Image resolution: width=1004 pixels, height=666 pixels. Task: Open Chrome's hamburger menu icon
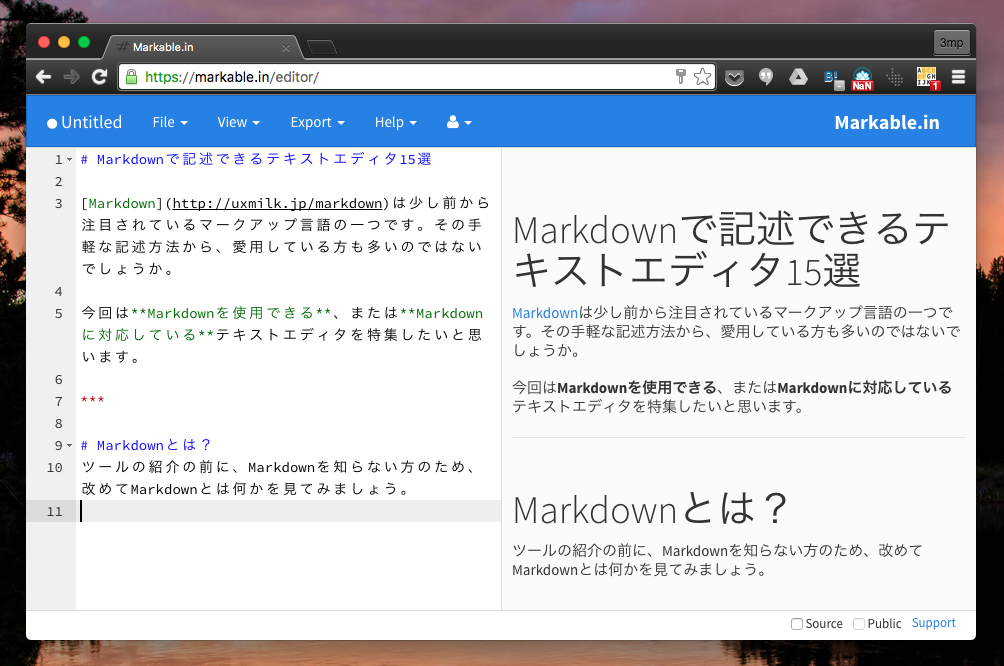(x=958, y=77)
